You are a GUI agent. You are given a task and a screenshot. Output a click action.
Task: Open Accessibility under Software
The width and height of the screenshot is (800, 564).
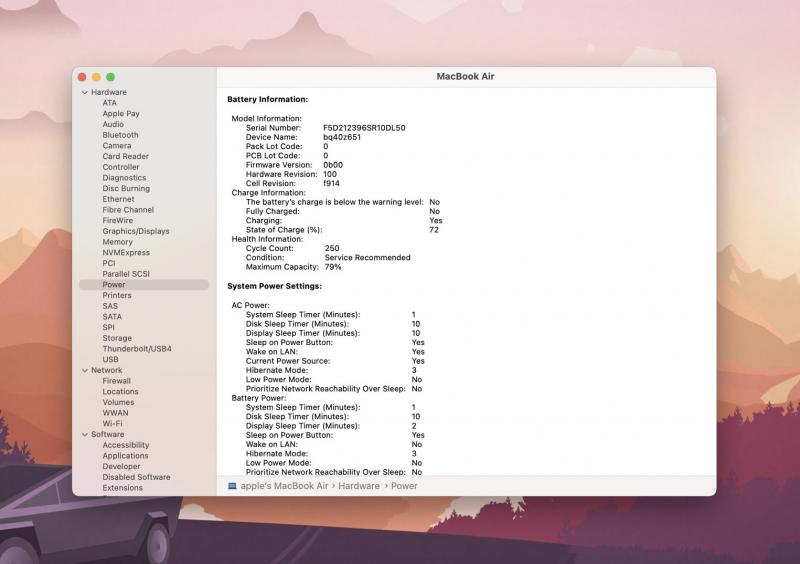pyautogui.click(x=126, y=446)
